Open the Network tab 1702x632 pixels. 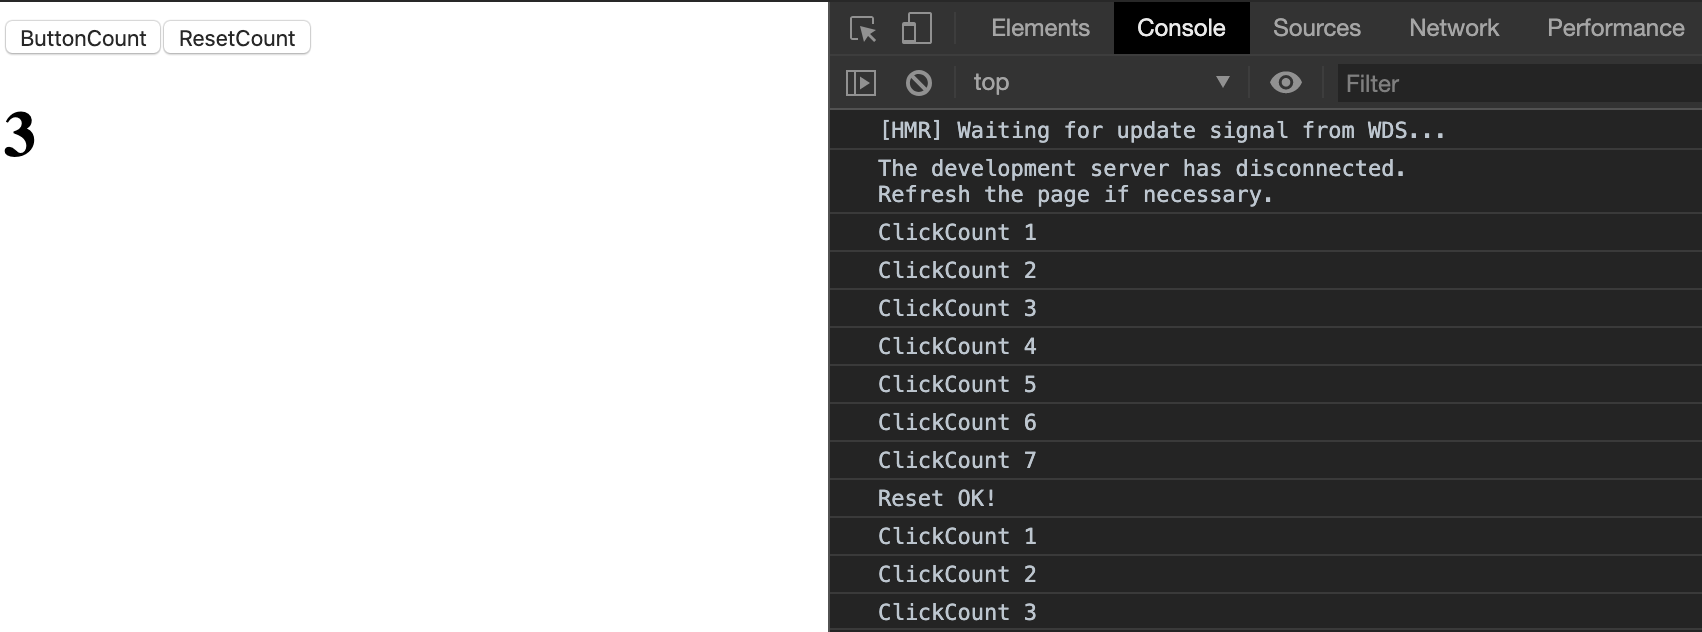1454,28
